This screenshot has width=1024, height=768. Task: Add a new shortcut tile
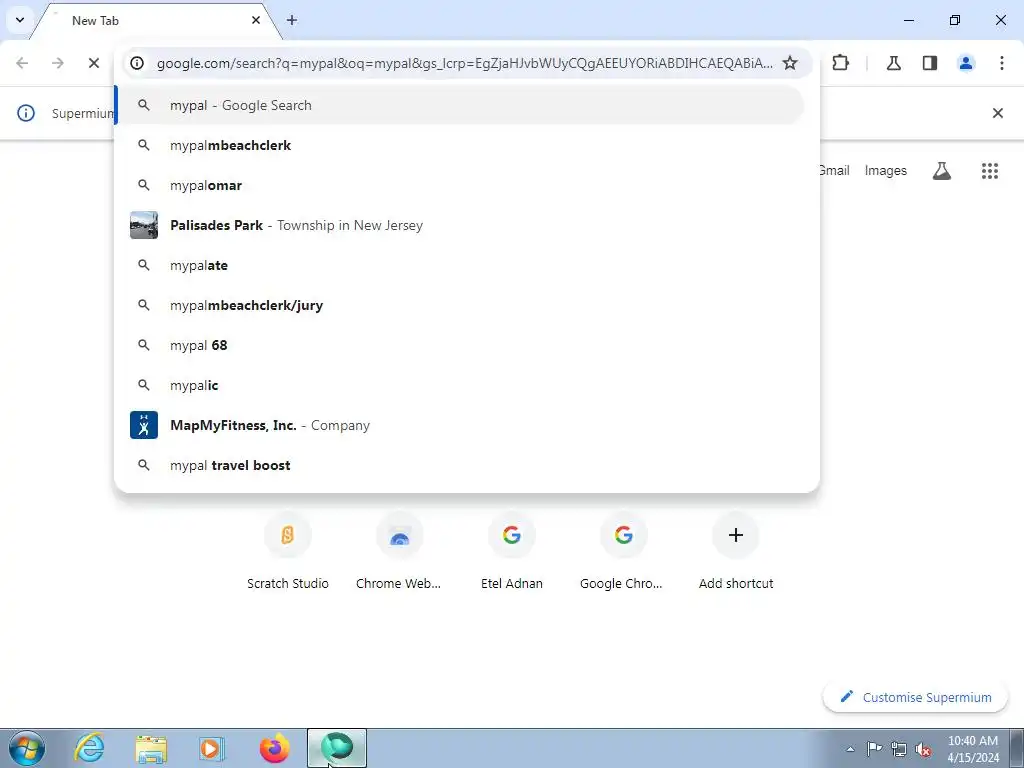(736, 552)
